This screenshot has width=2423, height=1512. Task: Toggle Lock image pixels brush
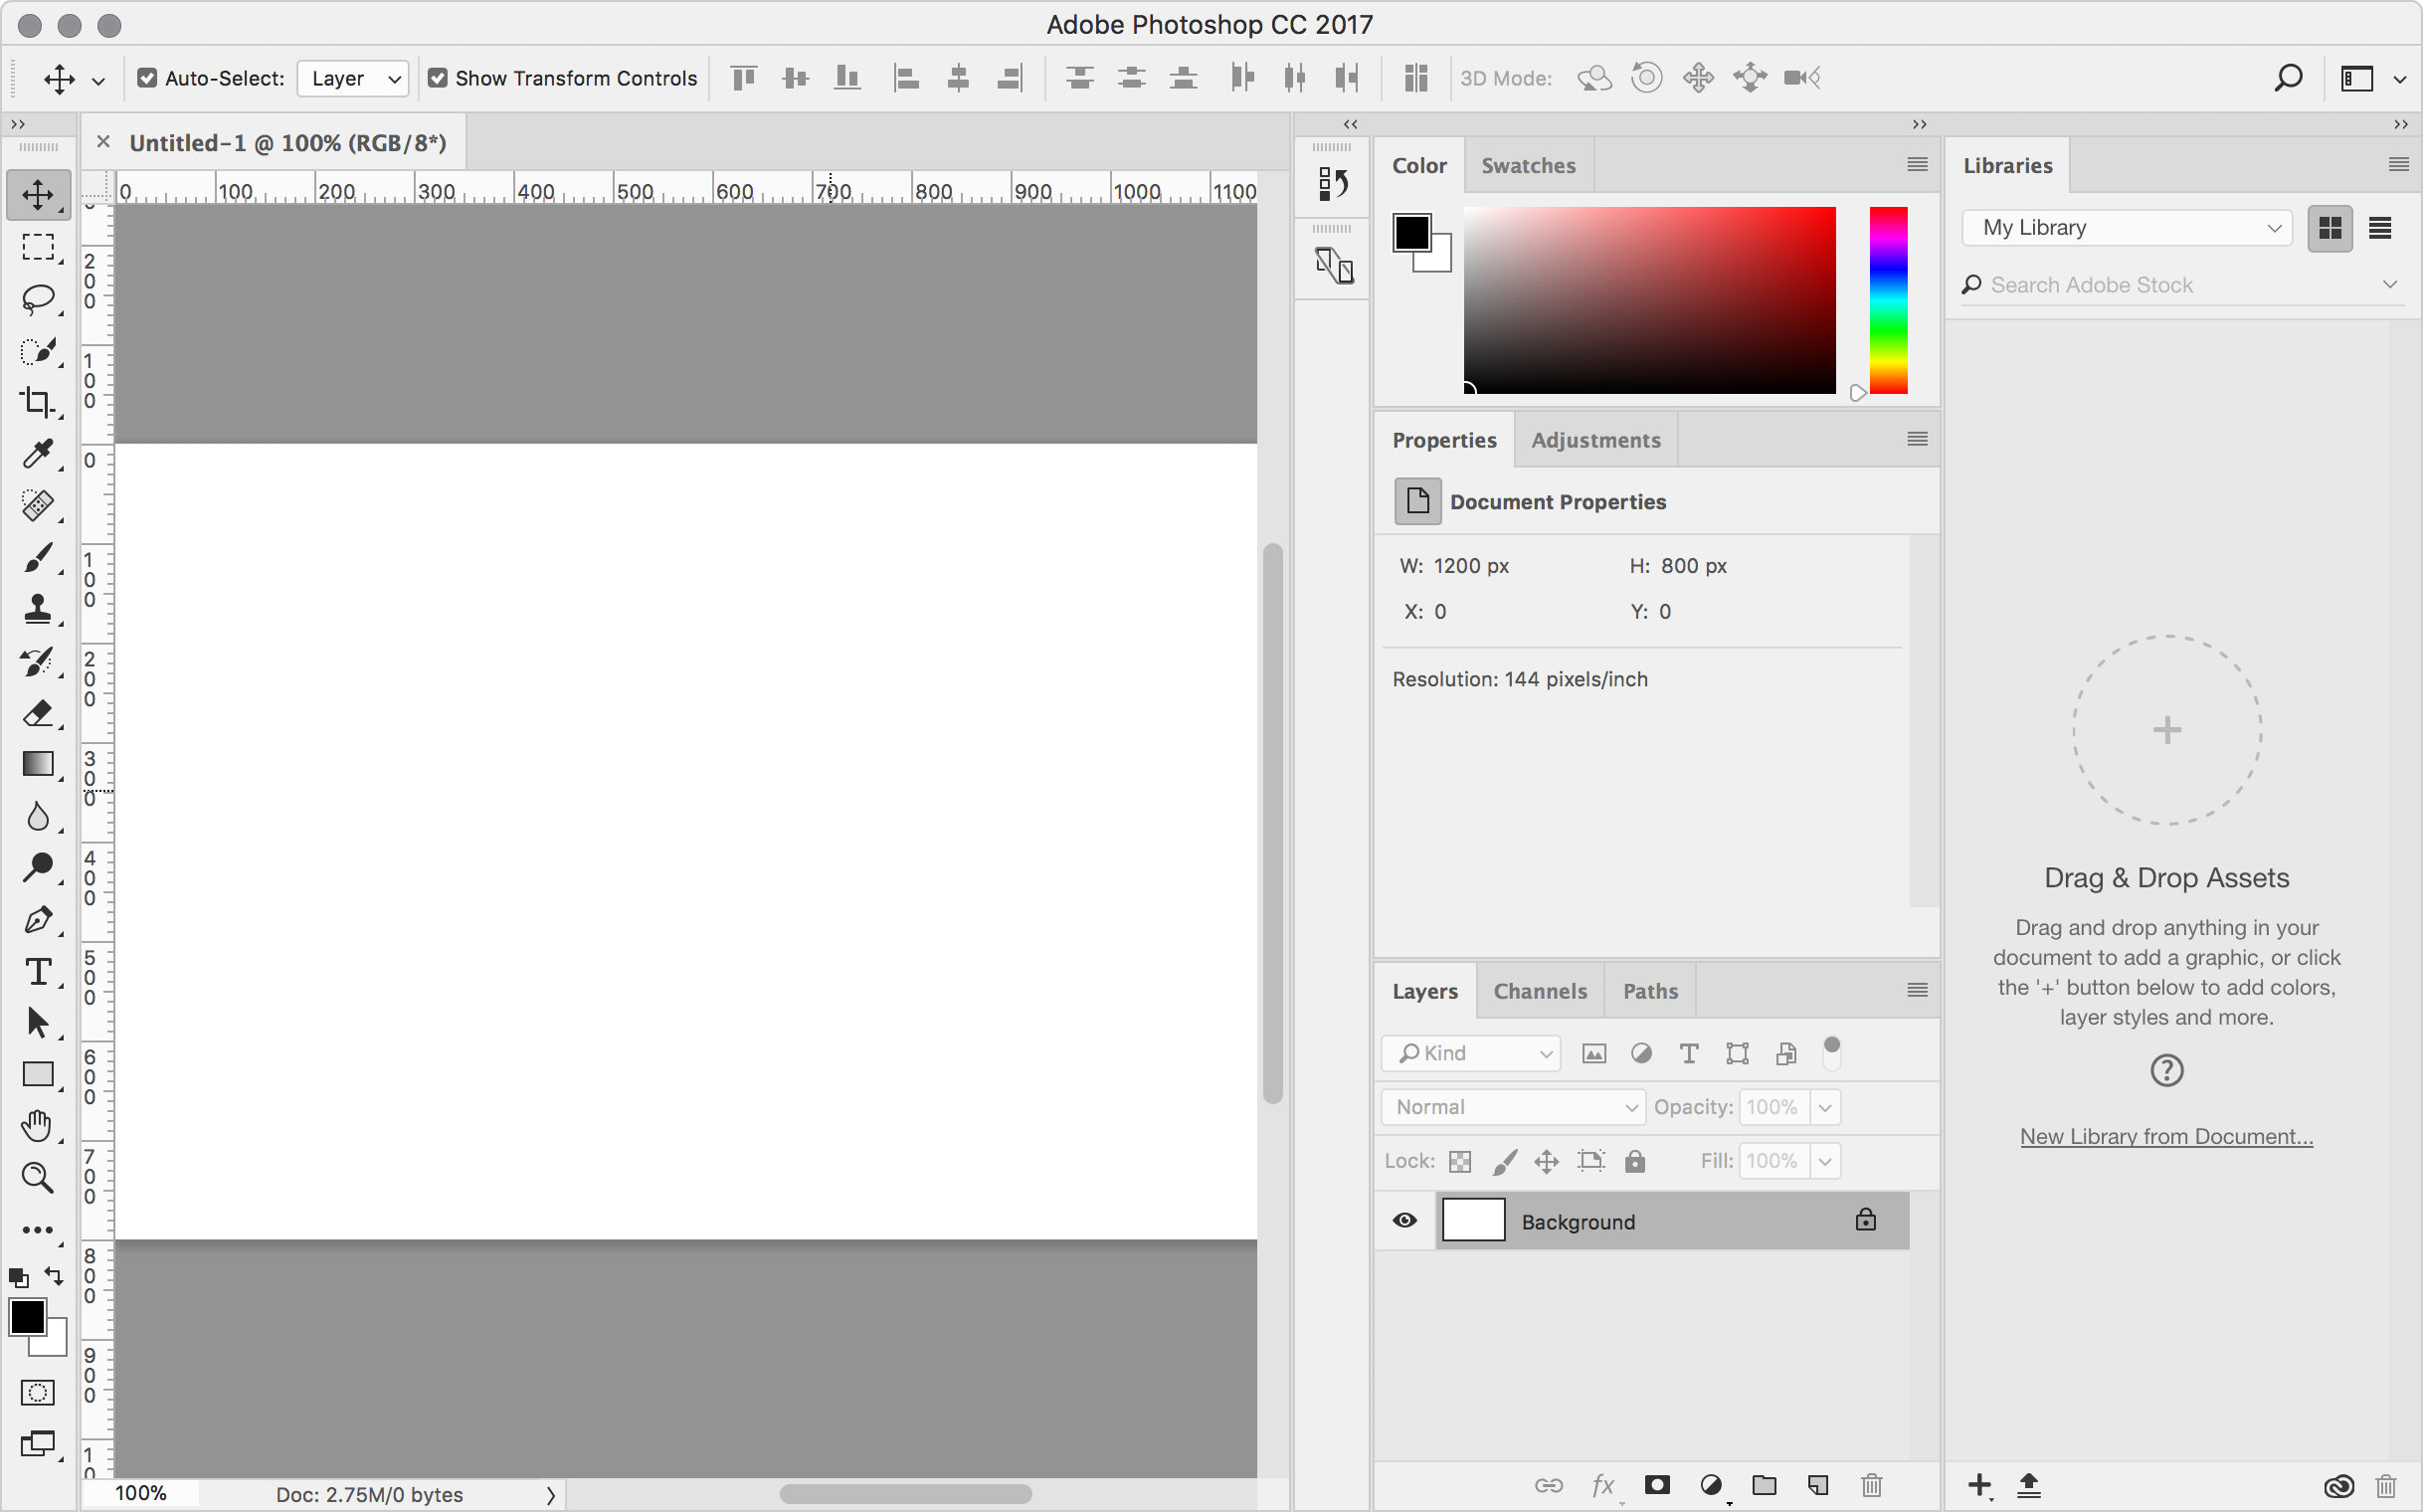pyautogui.click(x=1504, y=1161)
